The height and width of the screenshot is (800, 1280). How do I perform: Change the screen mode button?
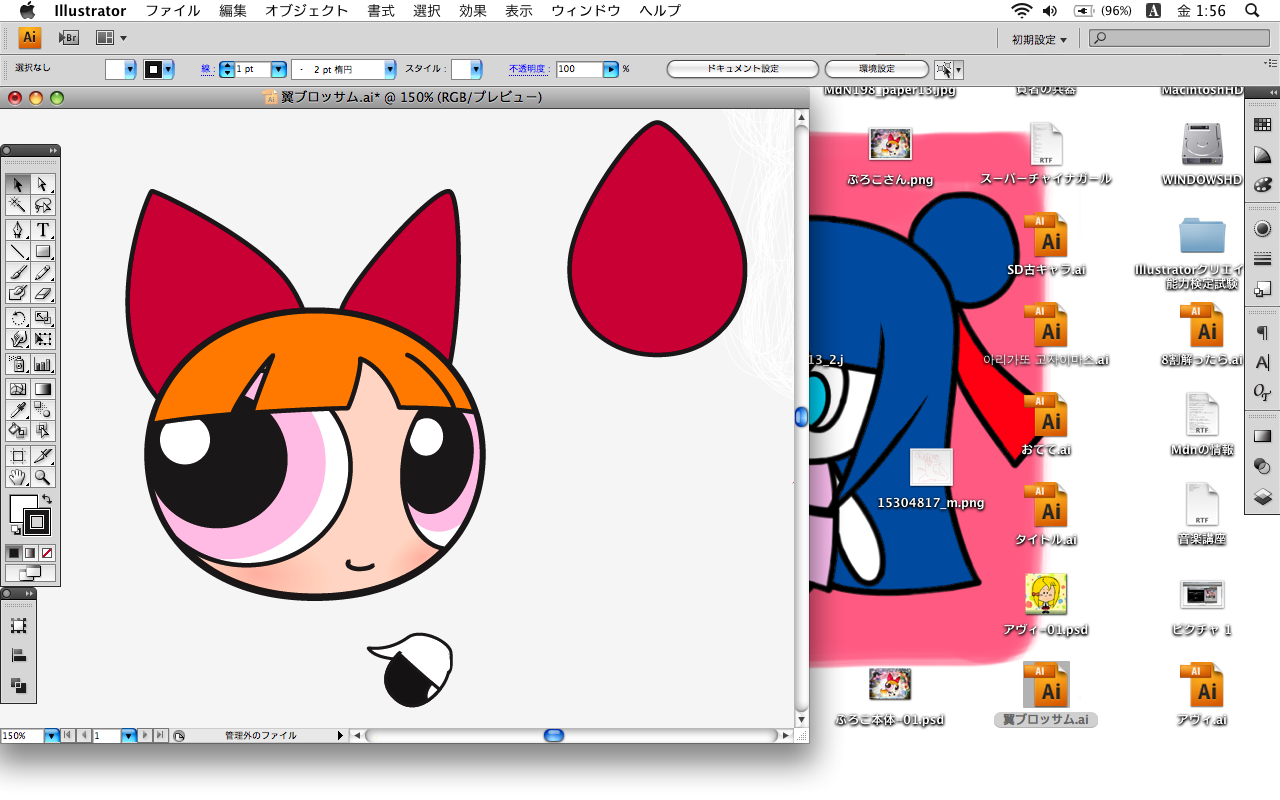pos(30,573)
